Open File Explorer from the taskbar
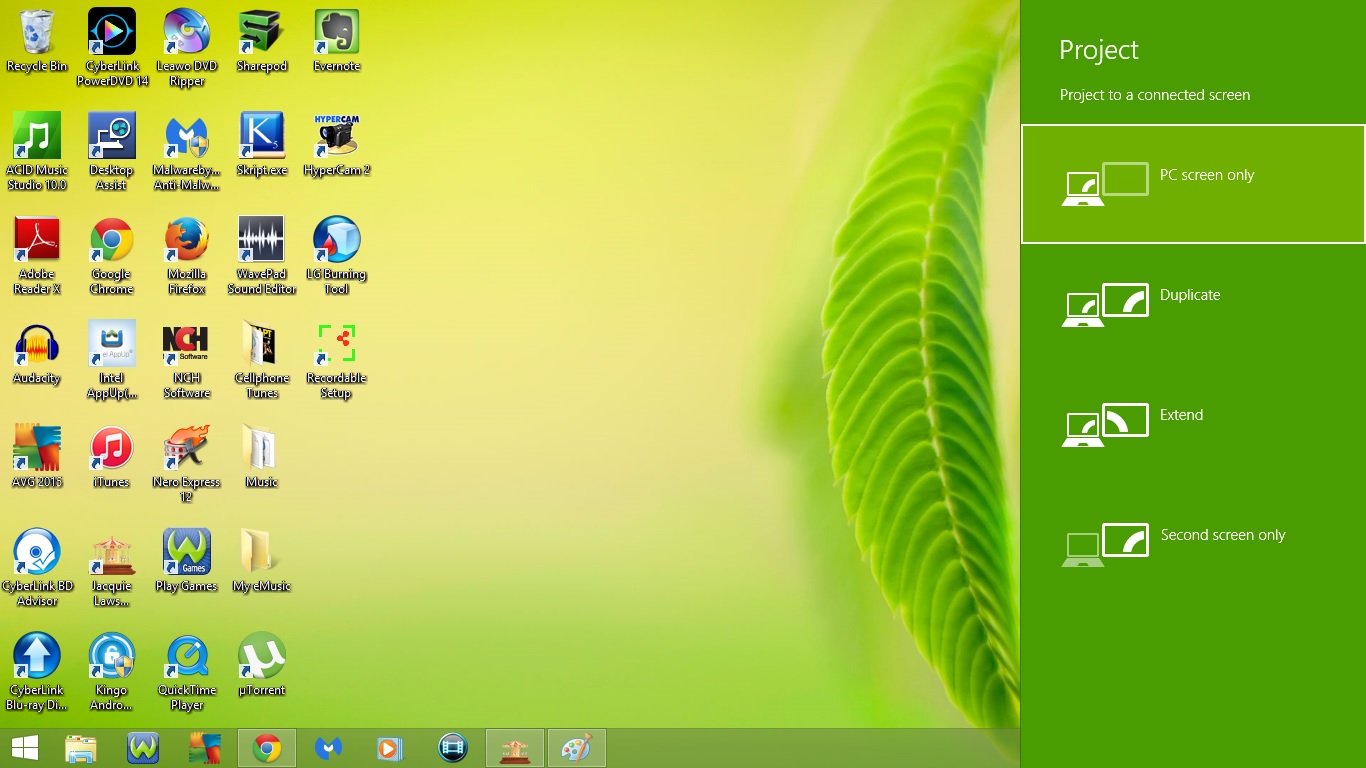 [81, 748]
